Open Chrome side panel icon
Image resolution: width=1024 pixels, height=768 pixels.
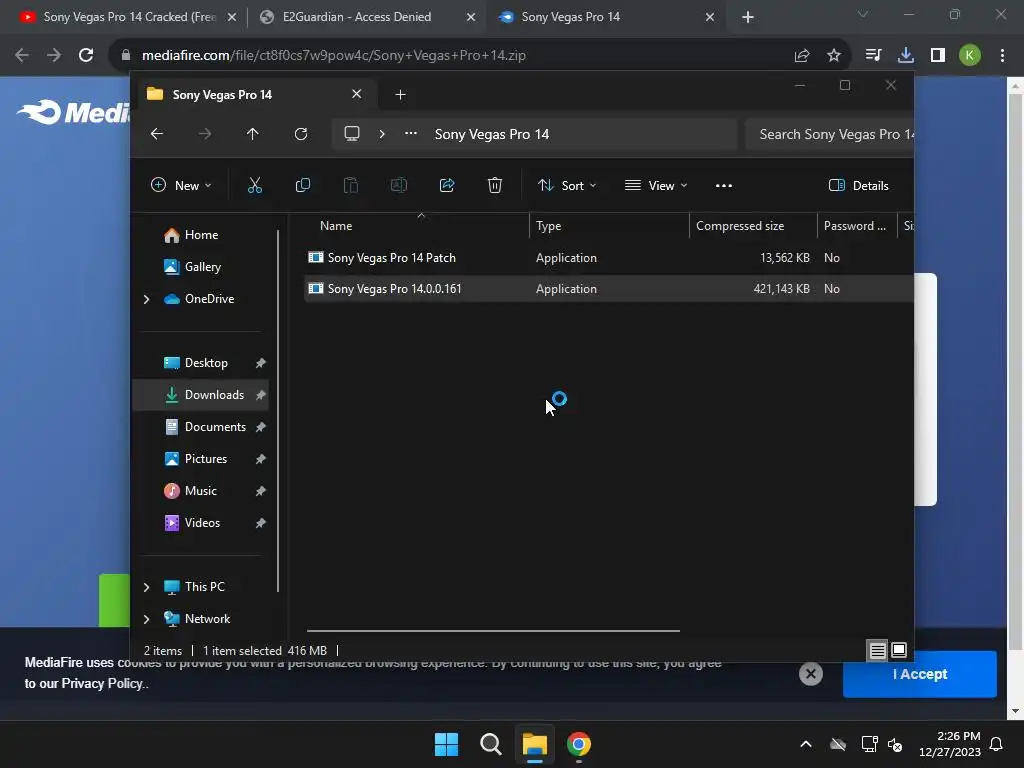pyautogui.click(x=938, y=56)
